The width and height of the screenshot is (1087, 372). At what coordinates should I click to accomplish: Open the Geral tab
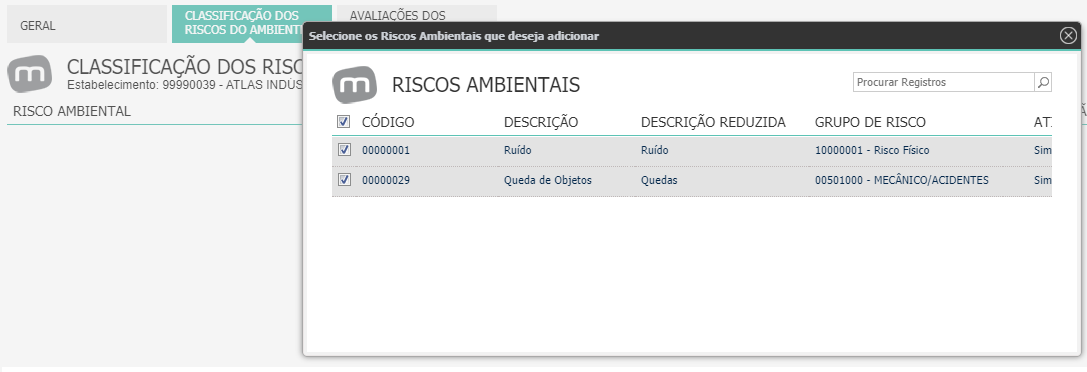point(87,25)
